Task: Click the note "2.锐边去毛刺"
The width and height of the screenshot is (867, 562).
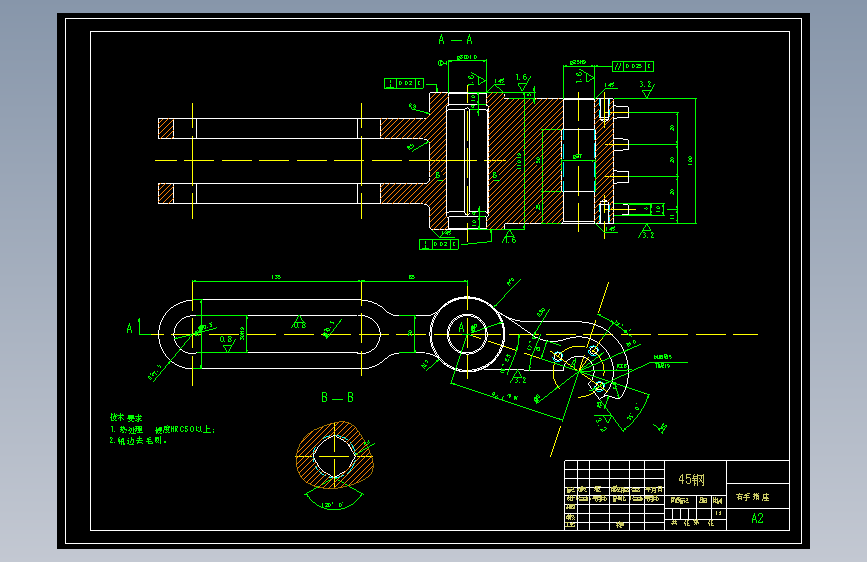Action: pos(138,441)
